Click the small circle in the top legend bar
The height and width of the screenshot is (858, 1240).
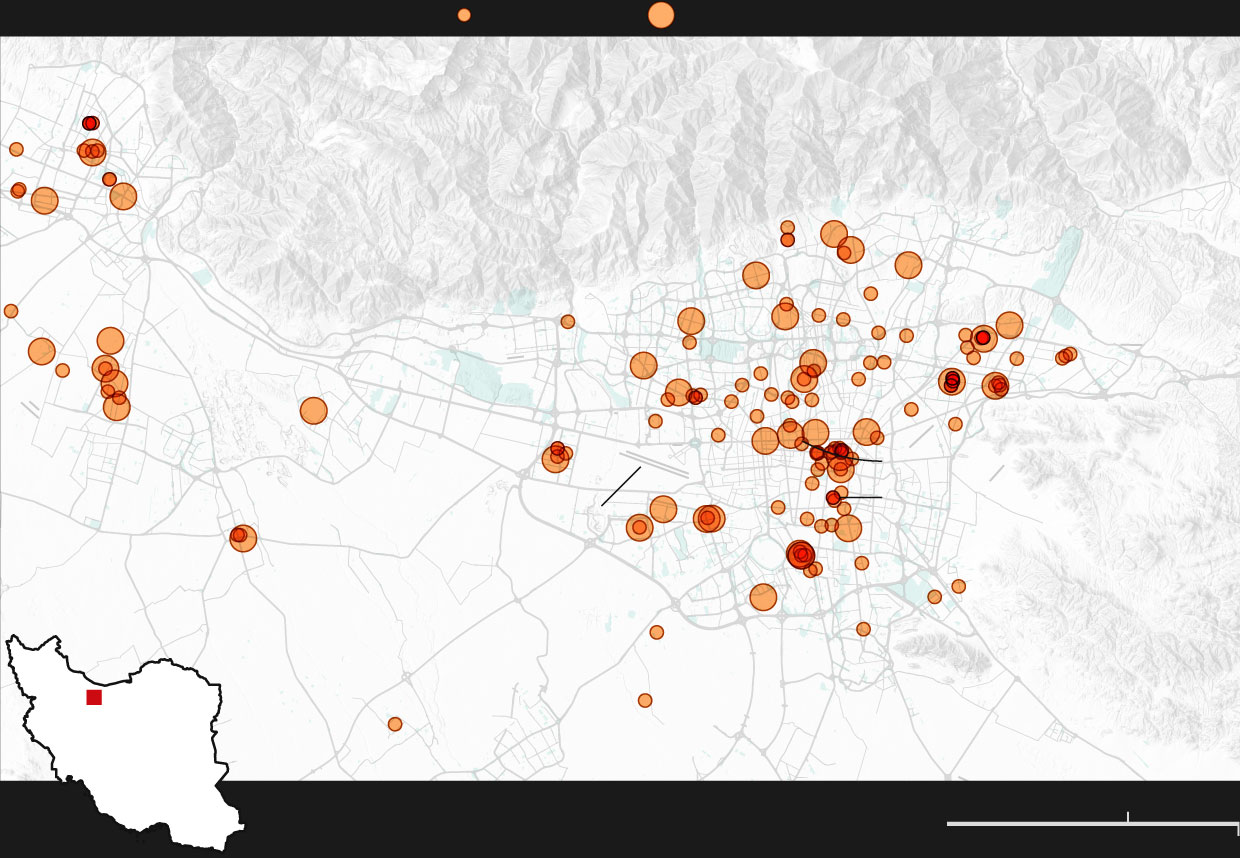pos(464,15)
